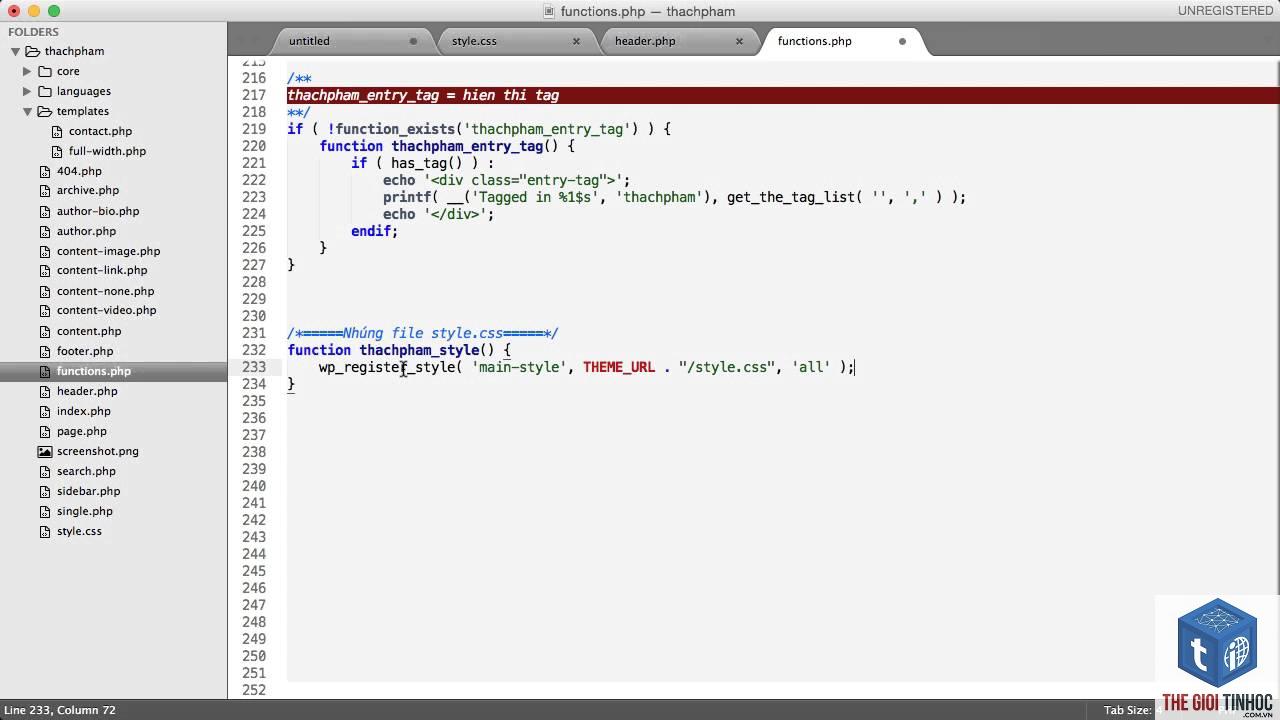Image resolution: width=1280 pixels, height=720 pixels.
Task: Expand the core folder arrow
Action: [27, 71]
